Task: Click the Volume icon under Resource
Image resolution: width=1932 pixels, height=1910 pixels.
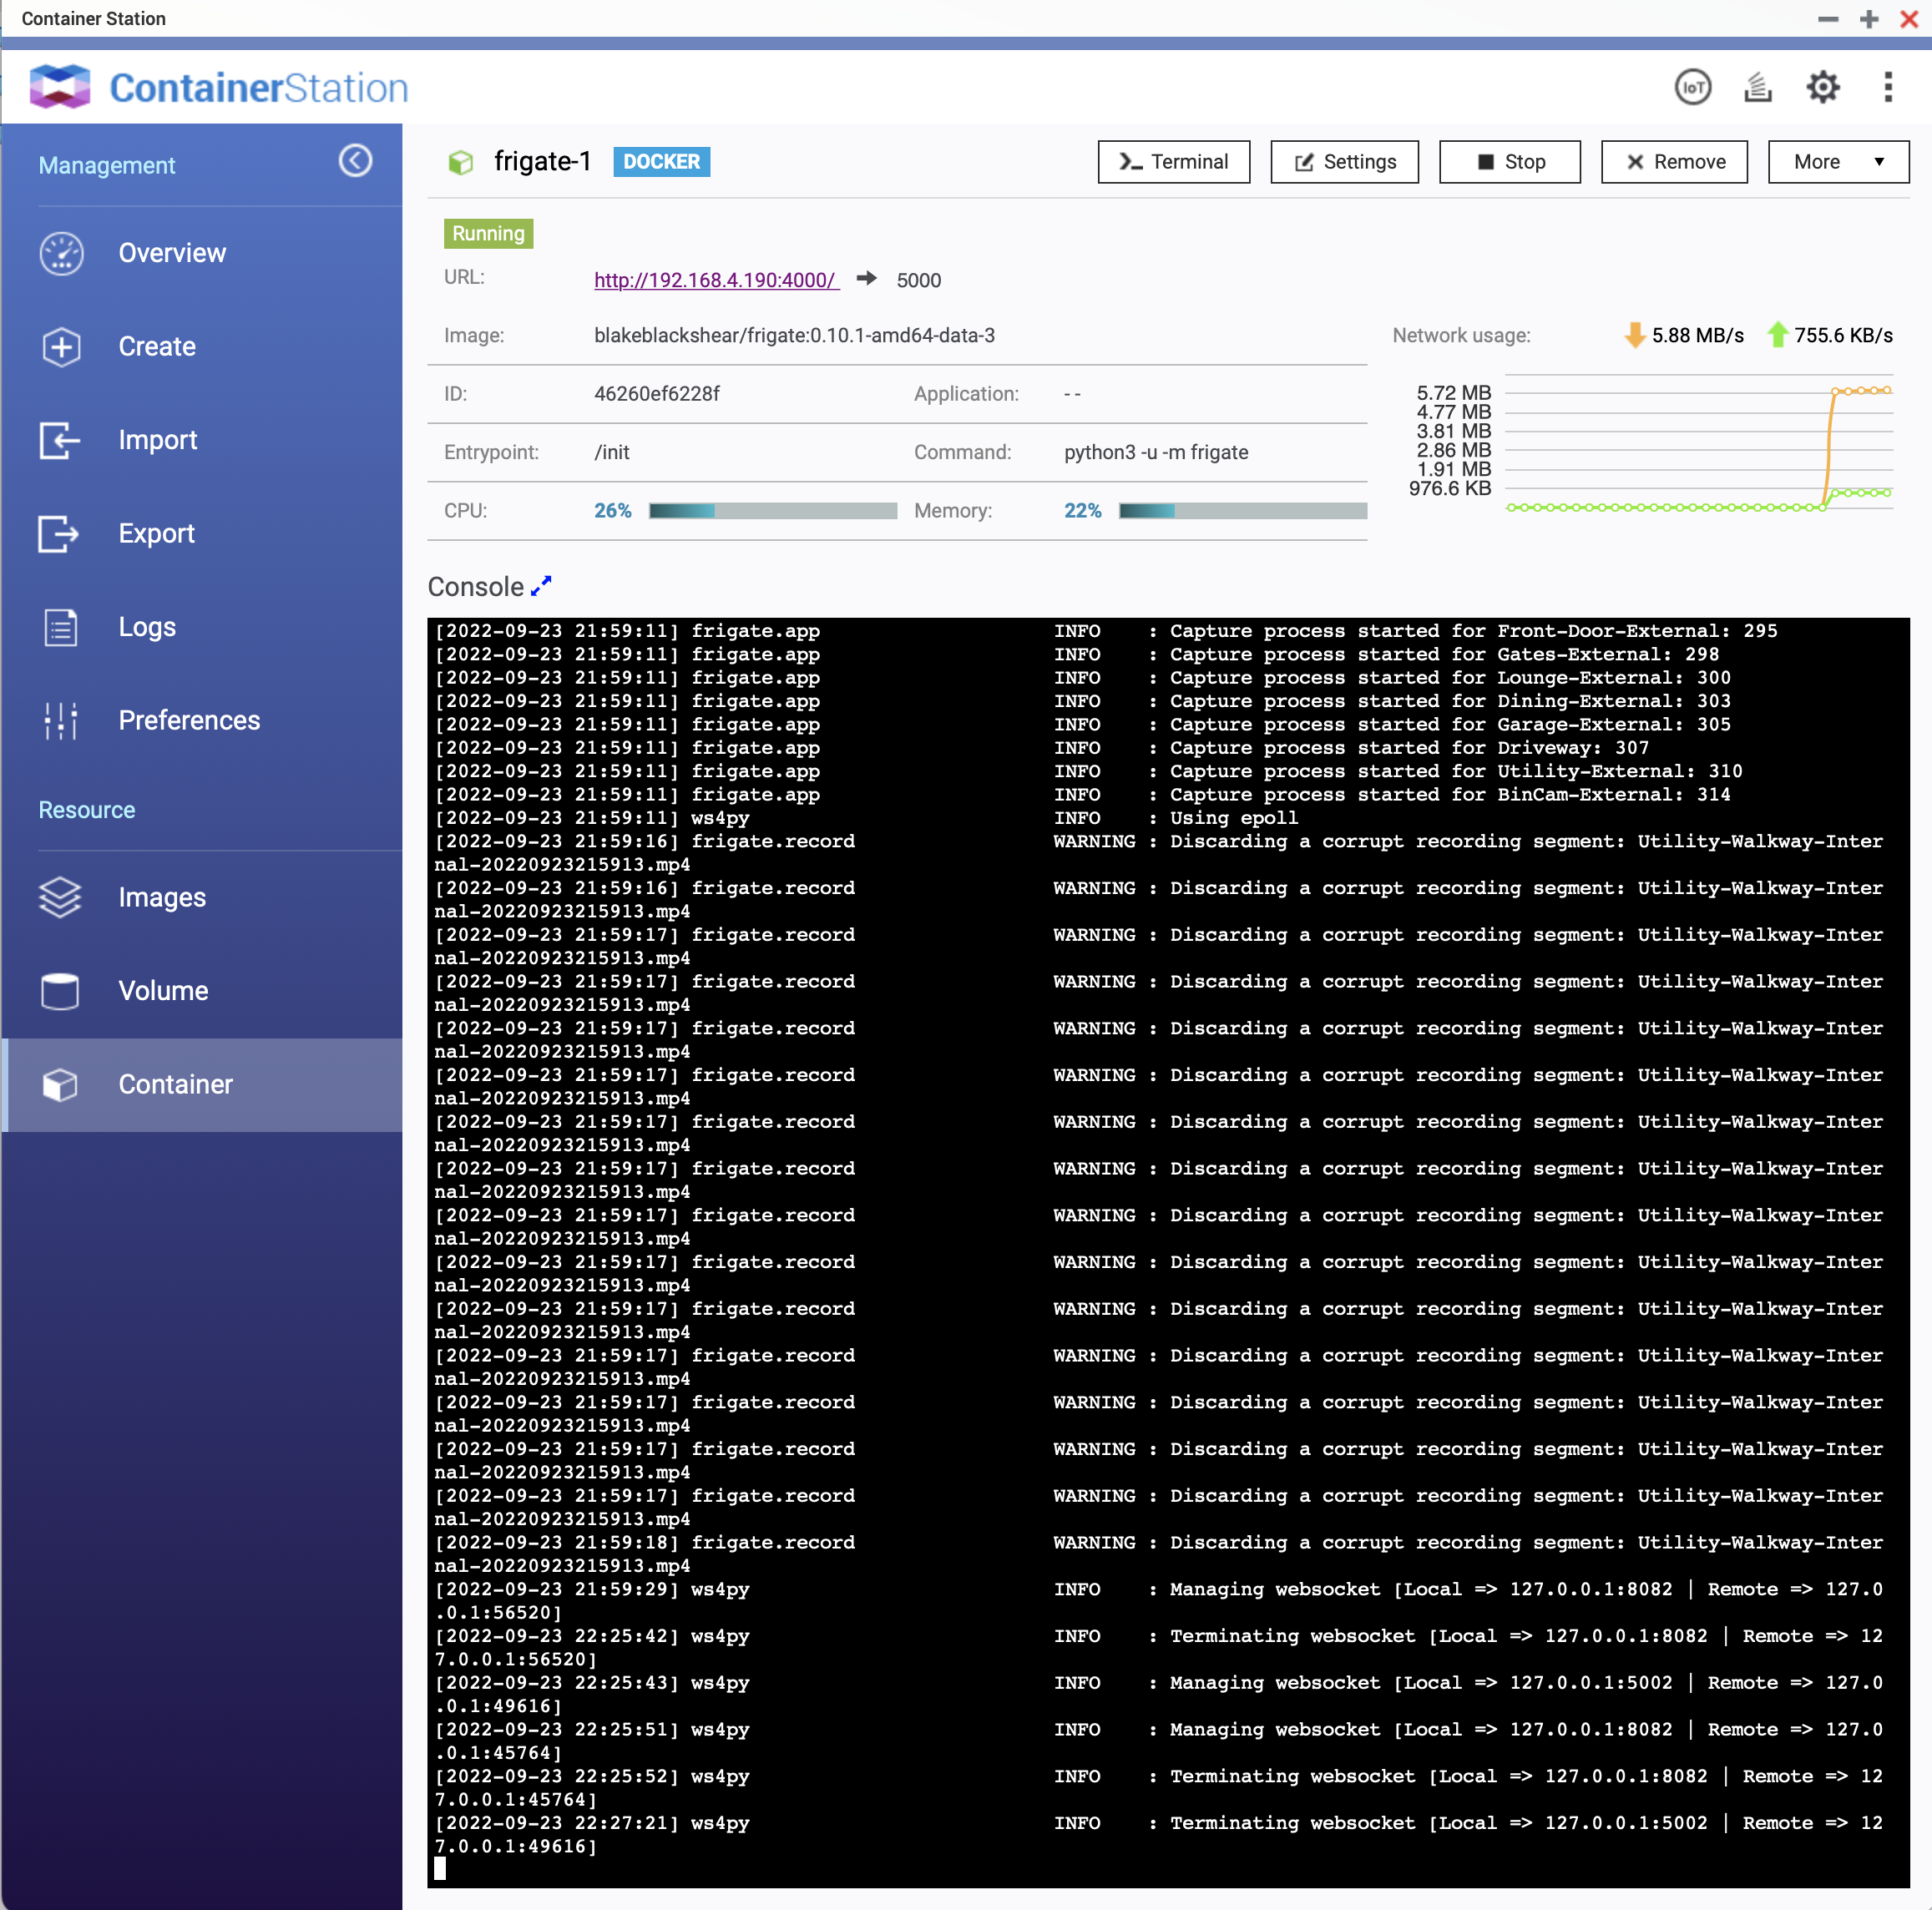Action: (x=60, y=990)
